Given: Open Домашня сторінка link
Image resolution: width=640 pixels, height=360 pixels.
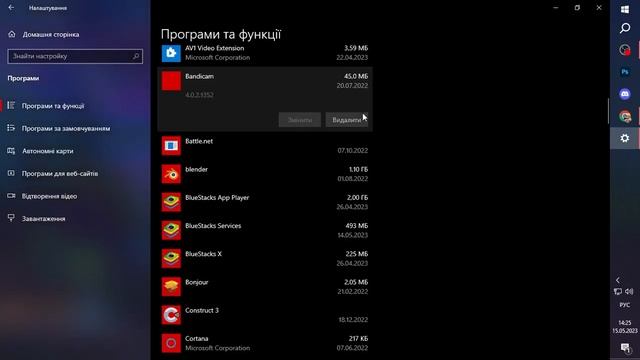Looking at the screenshot, I should [51, 34].
